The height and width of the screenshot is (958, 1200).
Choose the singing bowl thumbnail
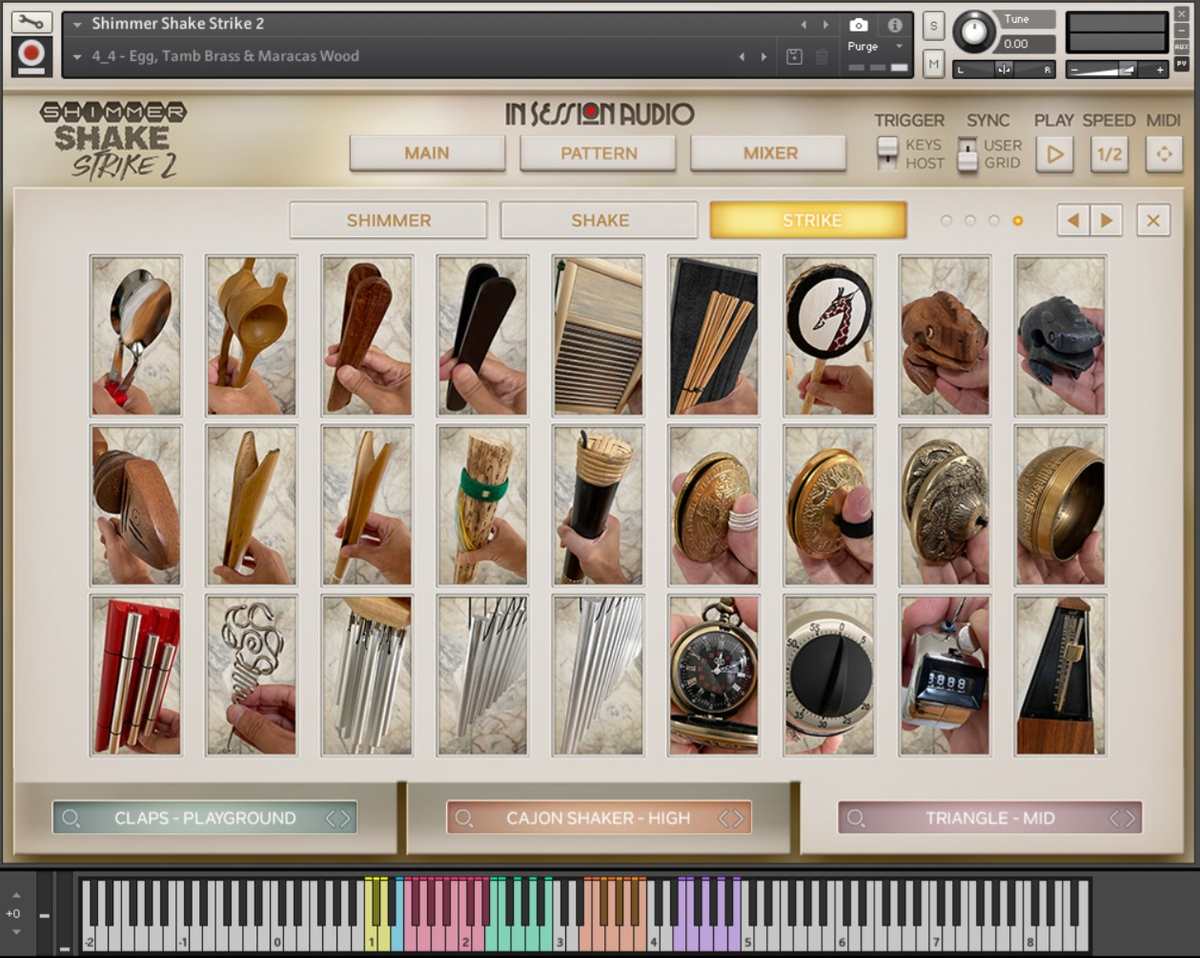pyautogui.click(x=1060, y=505)
